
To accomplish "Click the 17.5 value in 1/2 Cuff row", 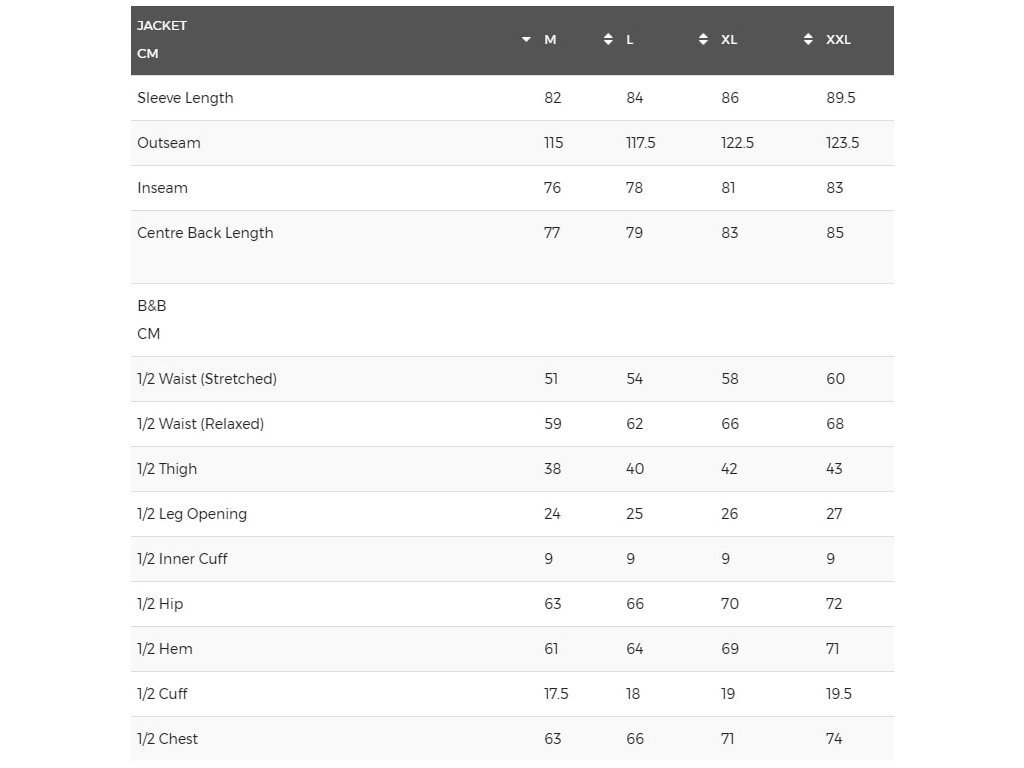I will [x=556, y=694].
